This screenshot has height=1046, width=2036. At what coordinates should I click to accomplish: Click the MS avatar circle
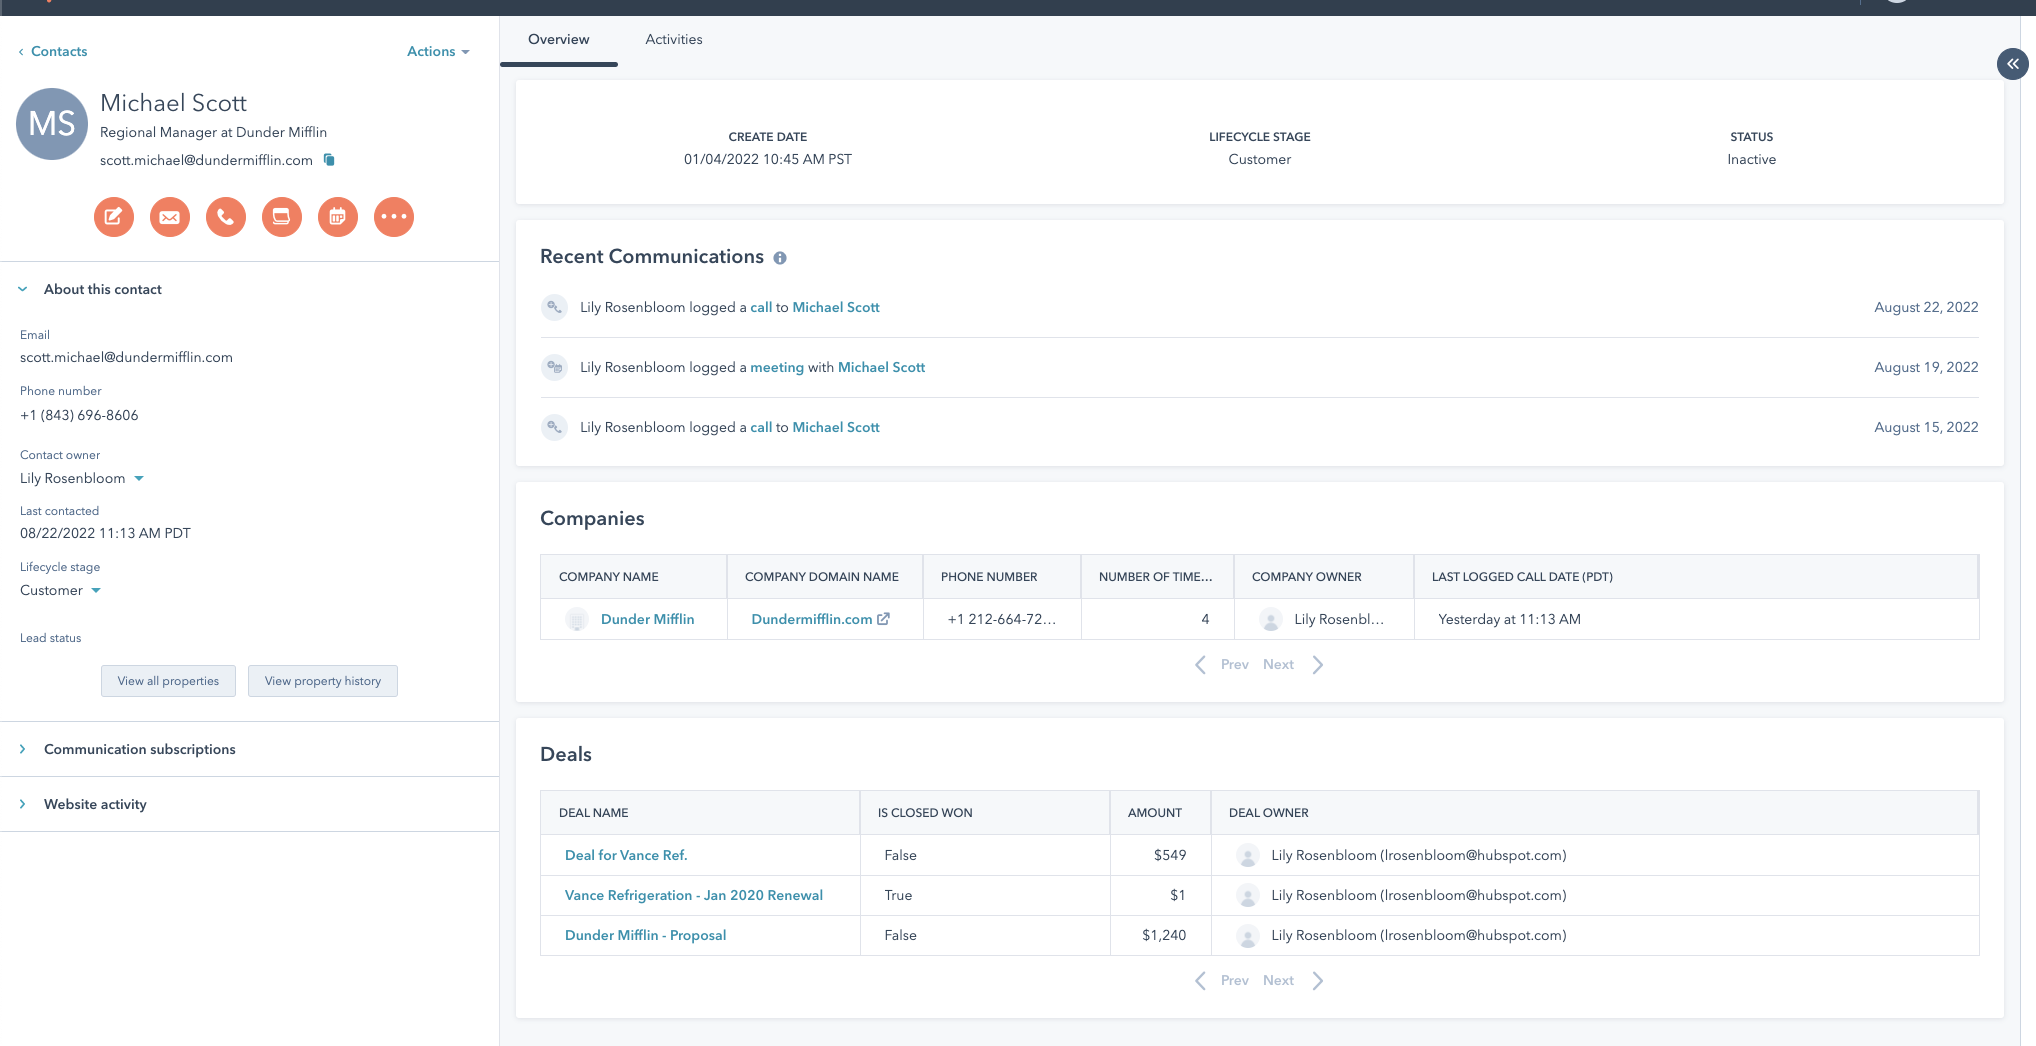[52, 124]
